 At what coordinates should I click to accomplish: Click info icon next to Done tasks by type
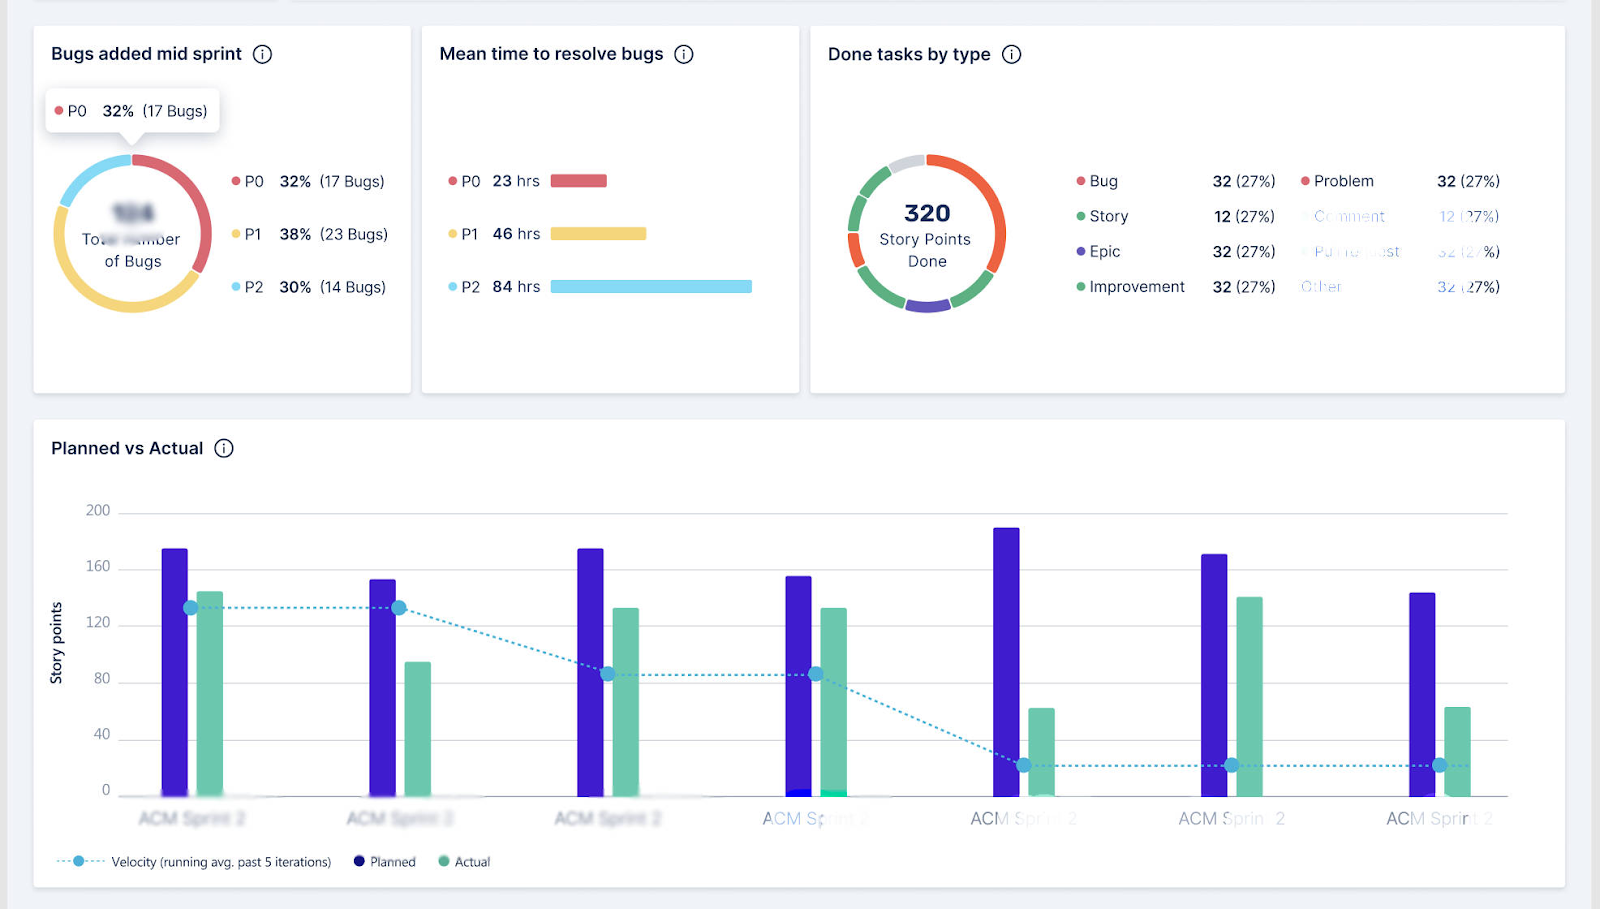[1011, 54]
